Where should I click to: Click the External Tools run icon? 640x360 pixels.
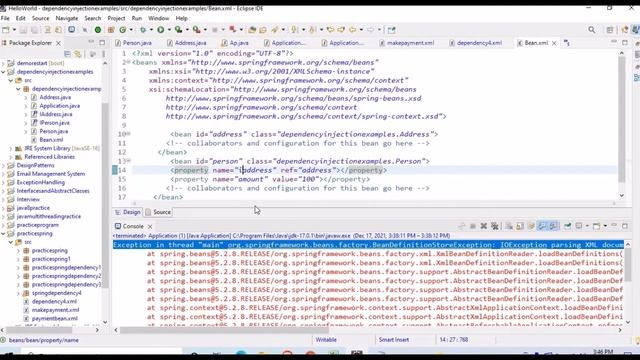point(196,30)
